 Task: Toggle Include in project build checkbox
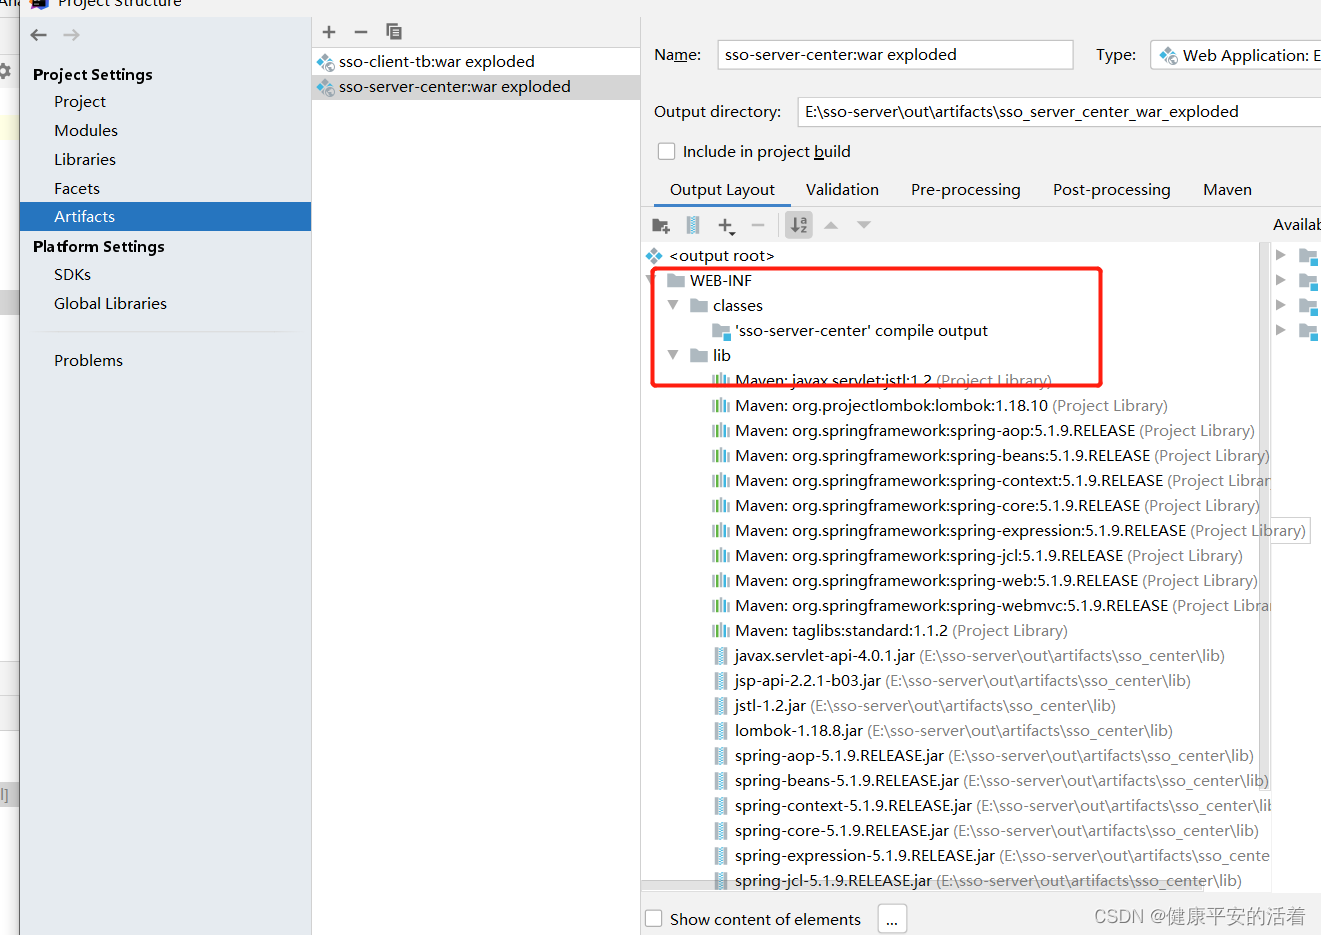[x=666, y=151]
